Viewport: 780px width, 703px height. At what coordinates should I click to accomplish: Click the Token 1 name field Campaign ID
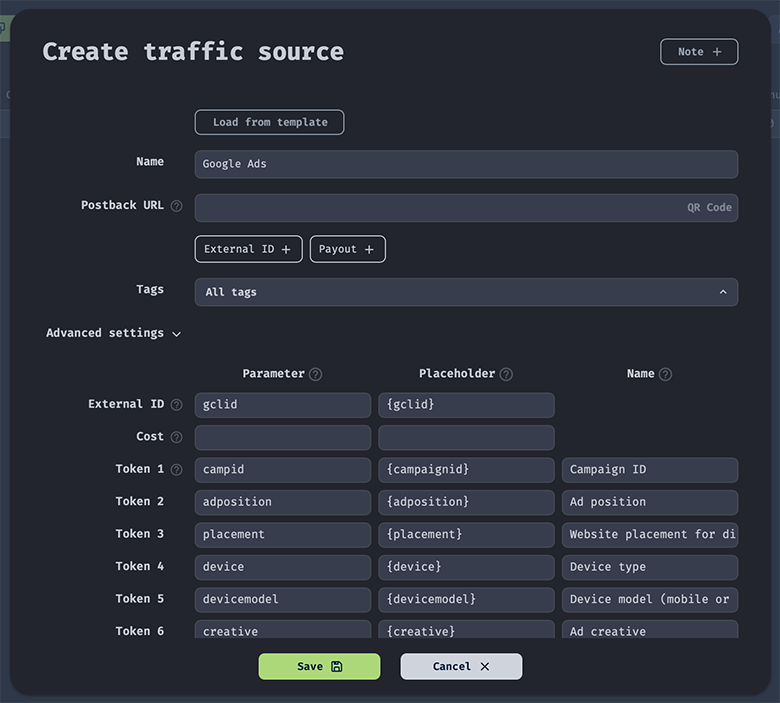click(x=650, y=470)
